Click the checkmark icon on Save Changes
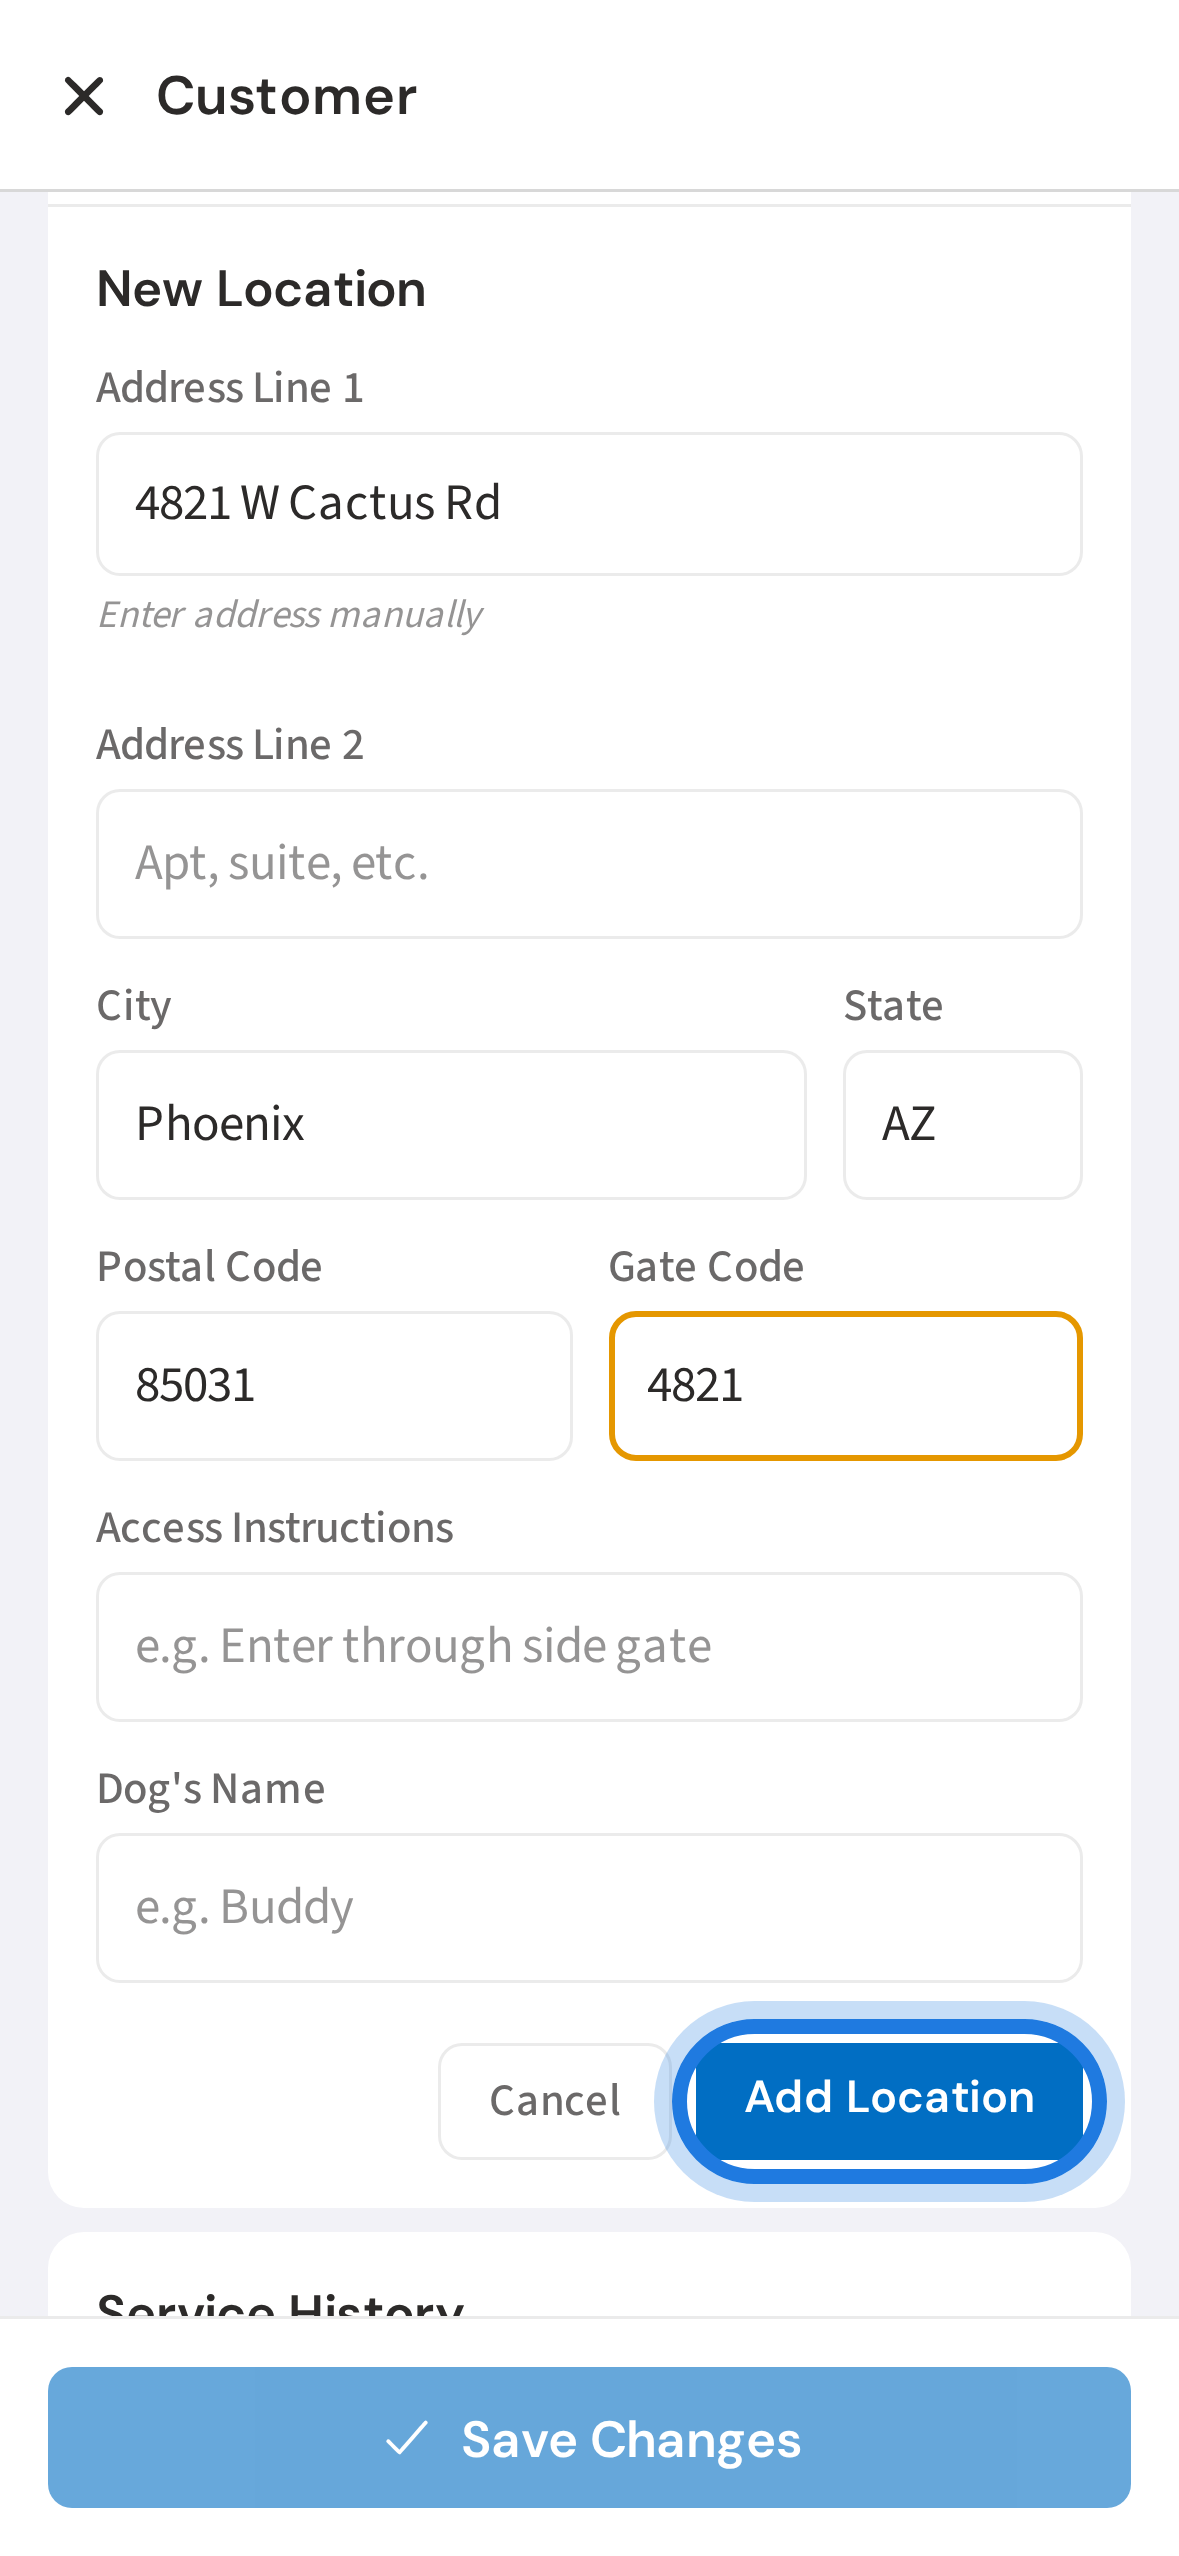 pos(404,2438)
